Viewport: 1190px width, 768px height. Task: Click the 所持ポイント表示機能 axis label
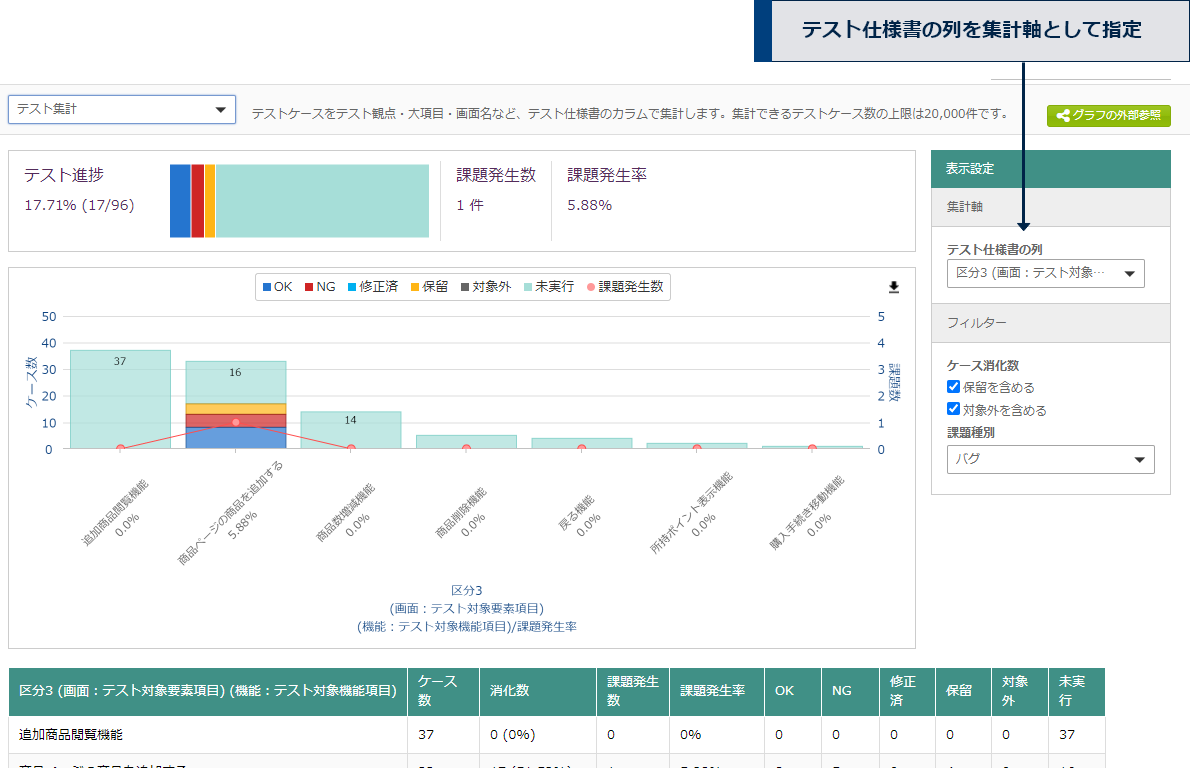[691, 512]
